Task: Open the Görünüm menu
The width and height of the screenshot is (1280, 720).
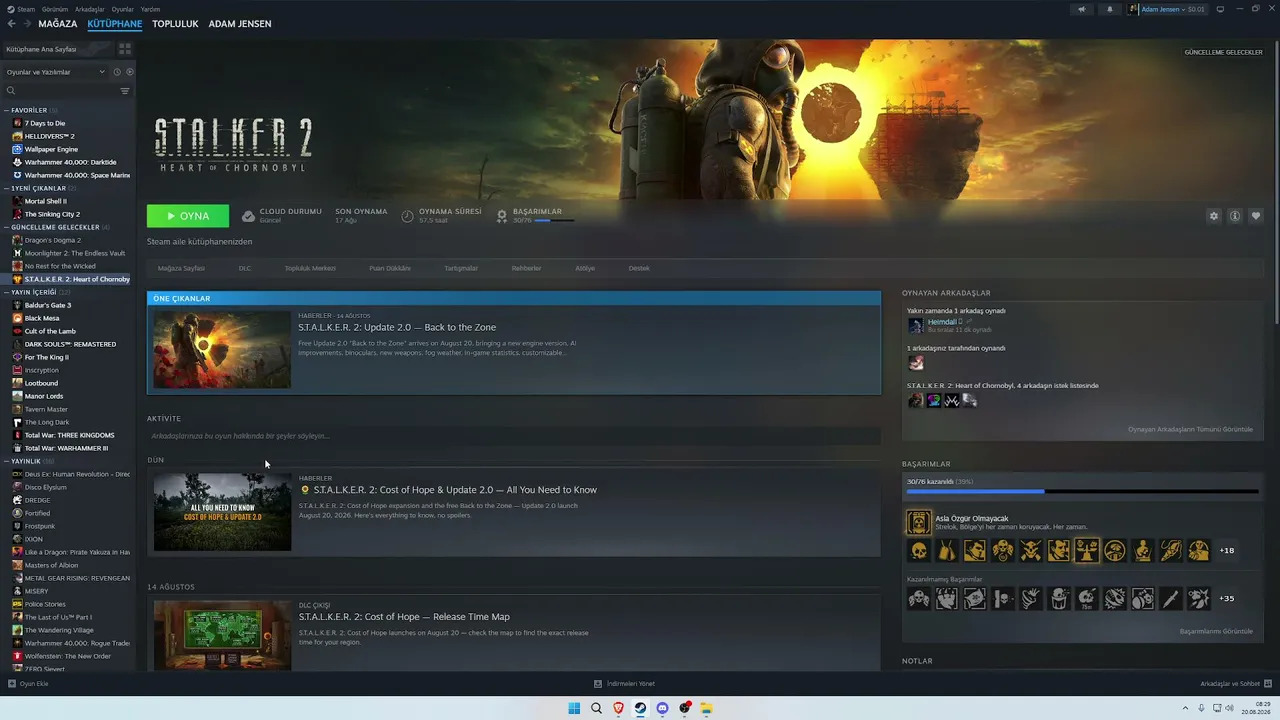Action: [55, 9]
